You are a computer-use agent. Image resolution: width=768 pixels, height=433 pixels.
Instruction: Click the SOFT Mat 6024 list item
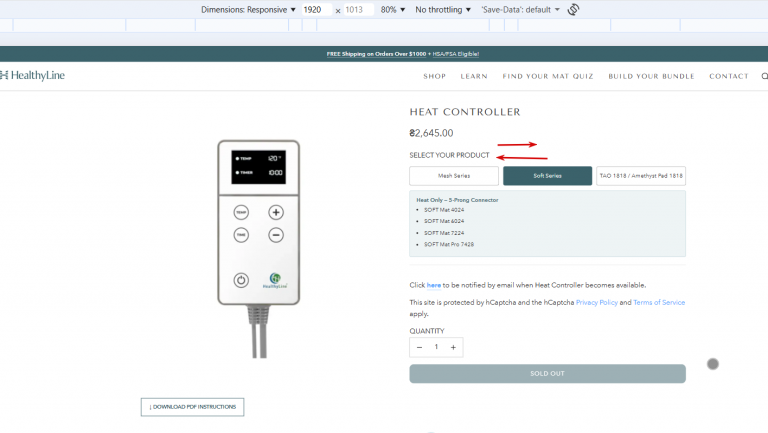tap(444, 221)
